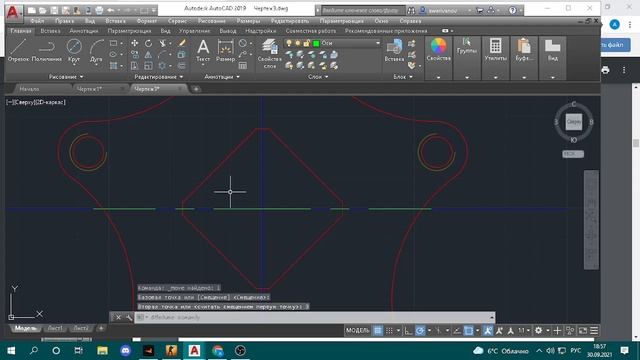Open the Вставка block insert tool
Screen dimensions: 640x360
394,50
